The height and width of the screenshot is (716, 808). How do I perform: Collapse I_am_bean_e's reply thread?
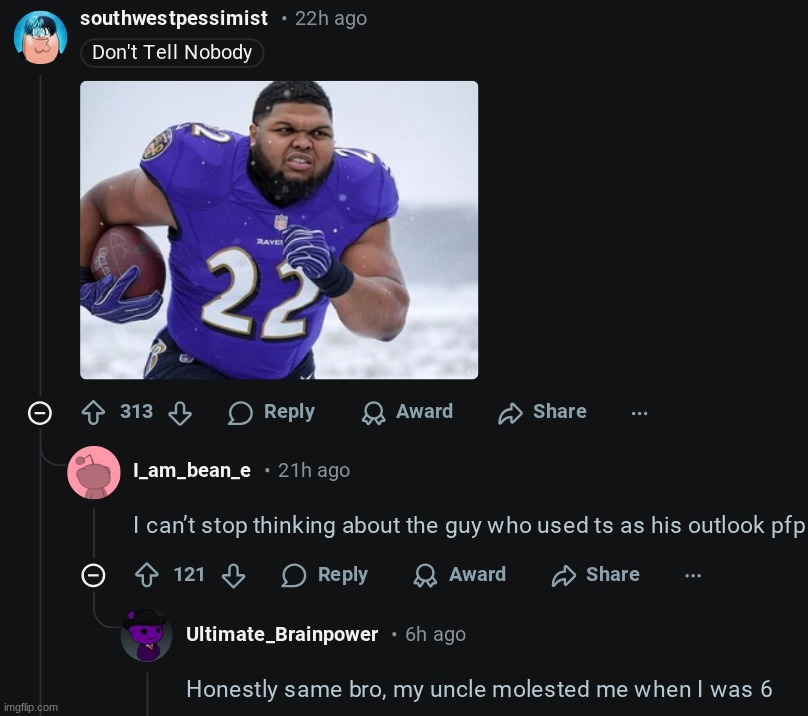(93, 575)
